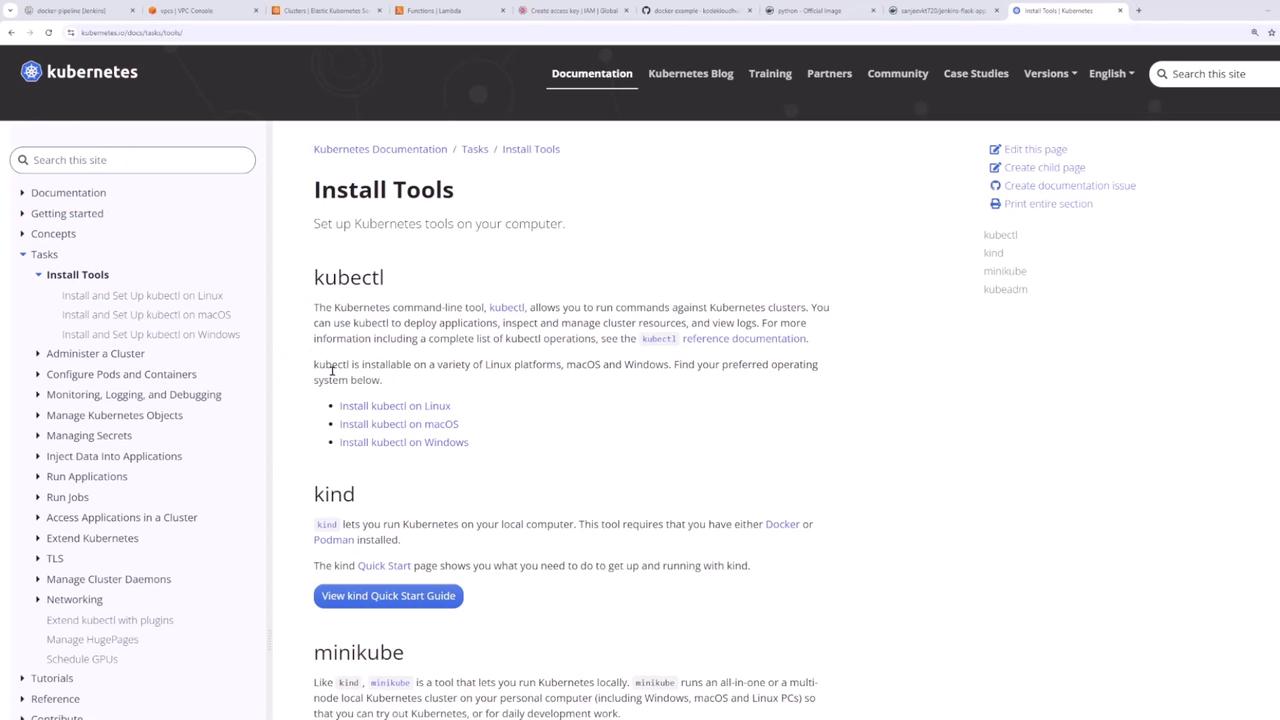Open the Install kubectl on Windows link
The width and height of the screenshot is (1280, 720).
pyautogui.click(x=404, y=442)
